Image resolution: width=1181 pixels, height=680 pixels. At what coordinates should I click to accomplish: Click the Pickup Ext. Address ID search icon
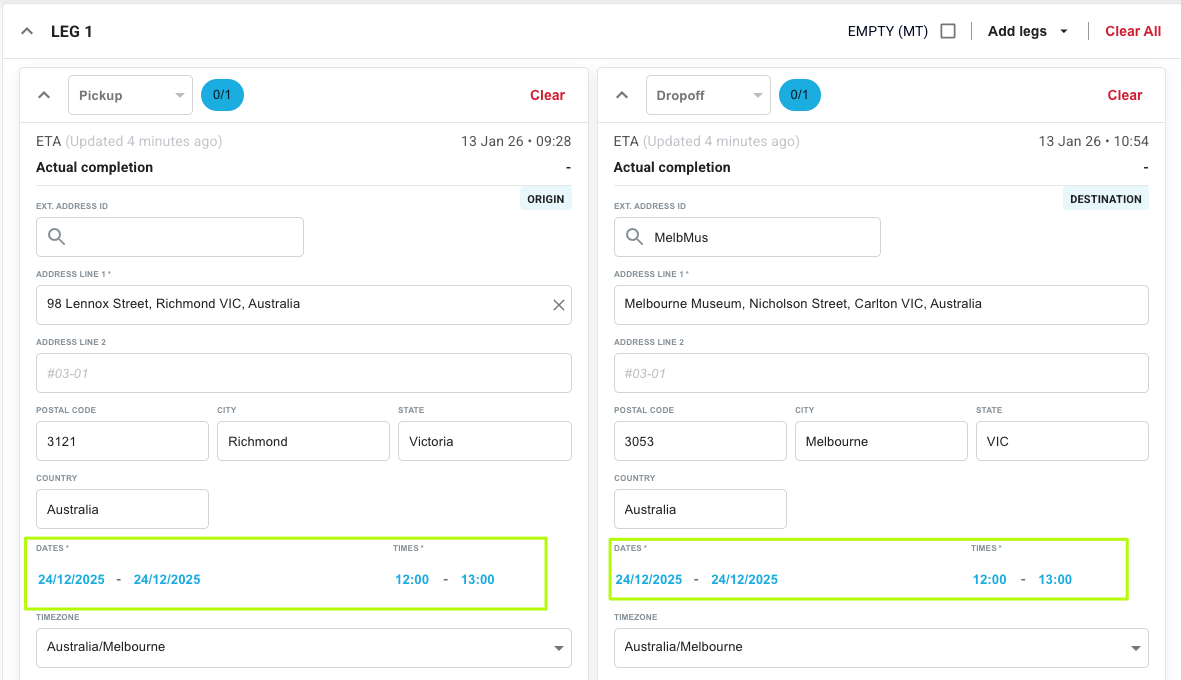point(57,237)
